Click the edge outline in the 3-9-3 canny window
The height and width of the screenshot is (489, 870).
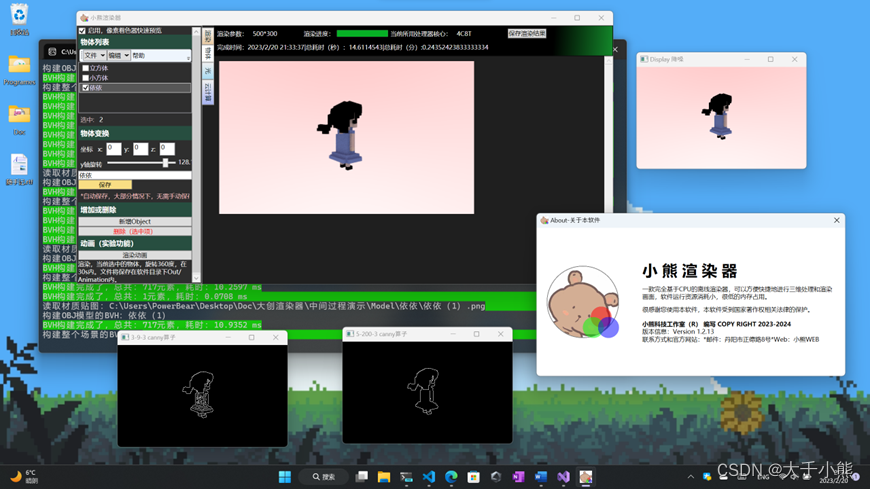(x=200, y=394)
